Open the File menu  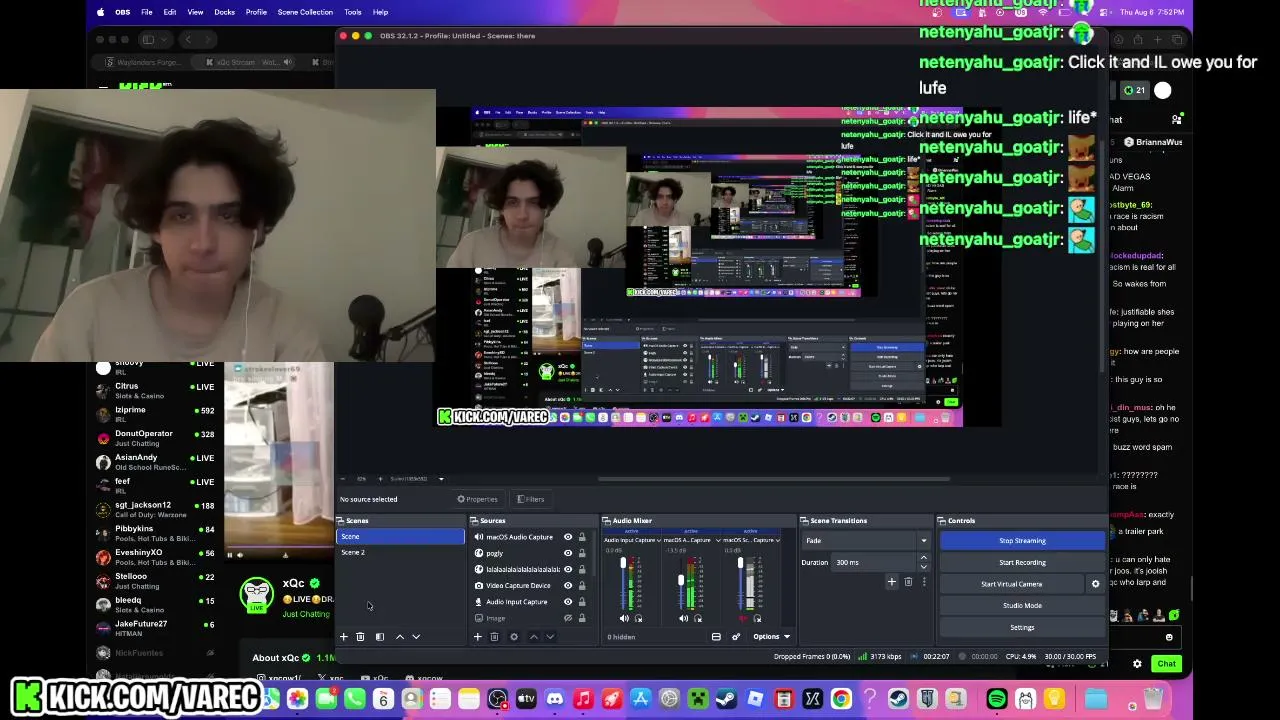pos(146,12)
